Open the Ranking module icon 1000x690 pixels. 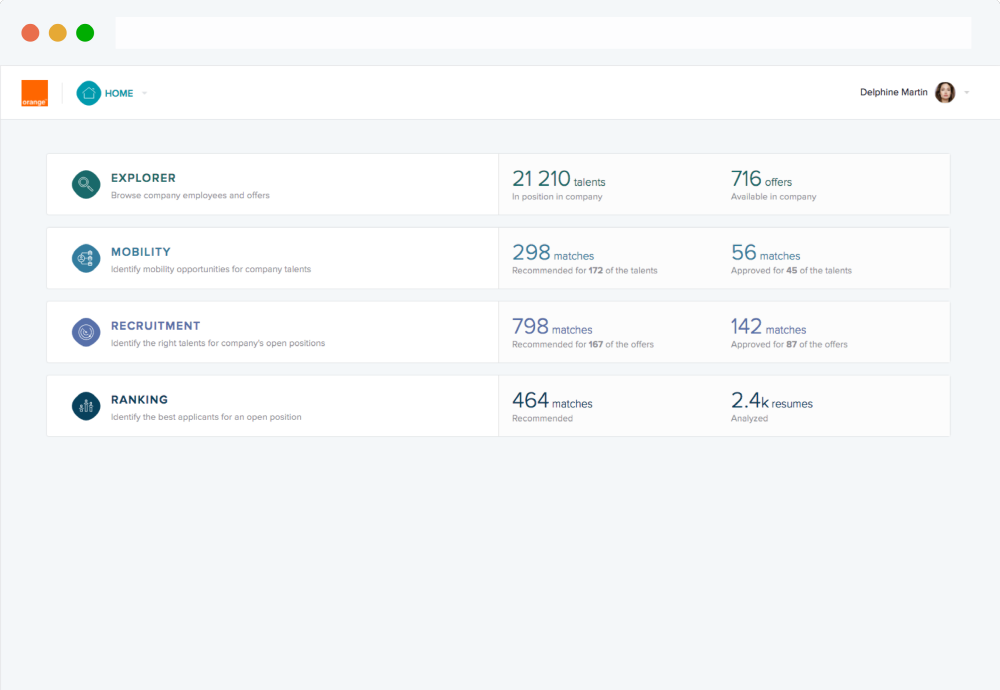pyautogui.click(x=86, y=406)
